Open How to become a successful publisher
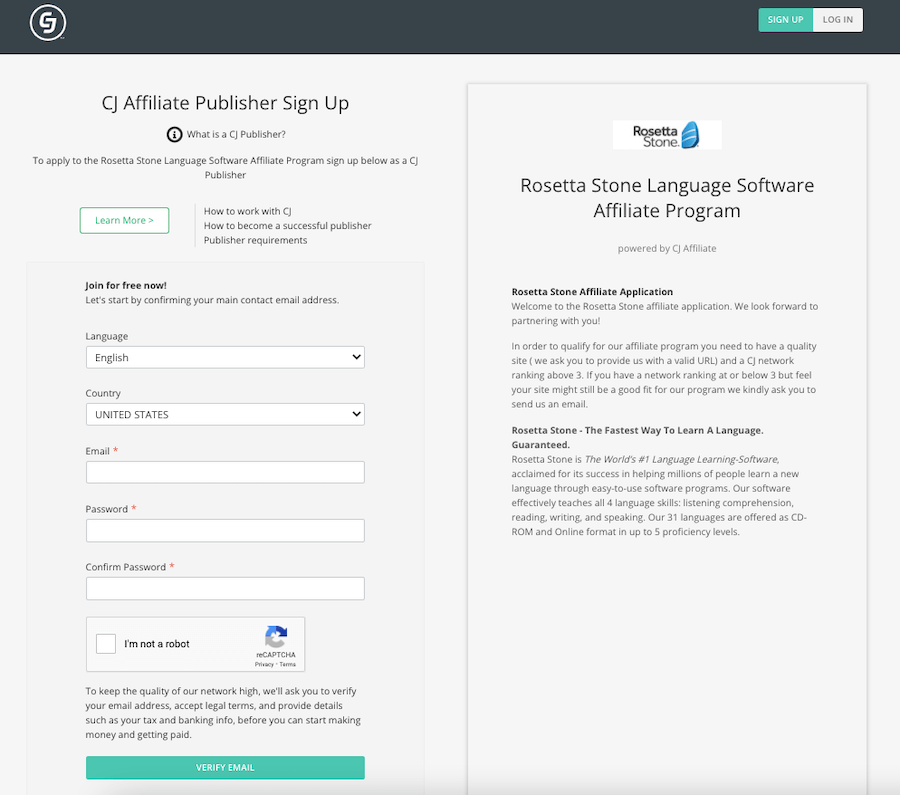 [288, 226]
